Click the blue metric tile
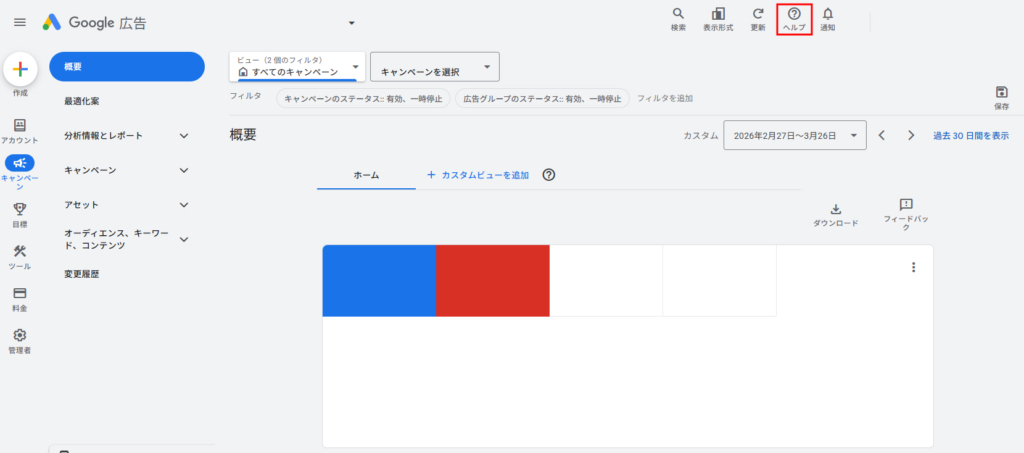 click(x=379, y=280)
